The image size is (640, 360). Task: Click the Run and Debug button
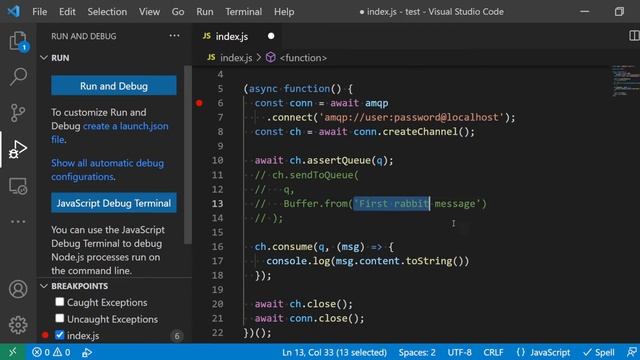(x=114, y=86)
